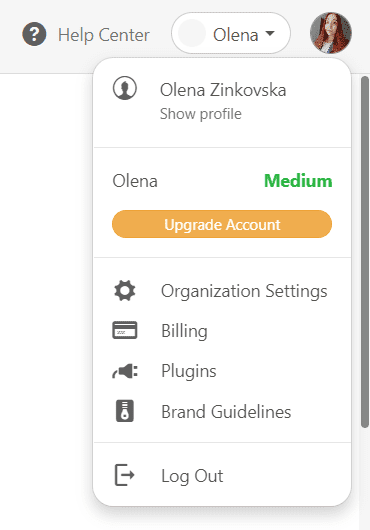Click the plug icon for Plugins
Image resolution: width=370 pixels, height=530 pixels.
click(x=125, y=371)
